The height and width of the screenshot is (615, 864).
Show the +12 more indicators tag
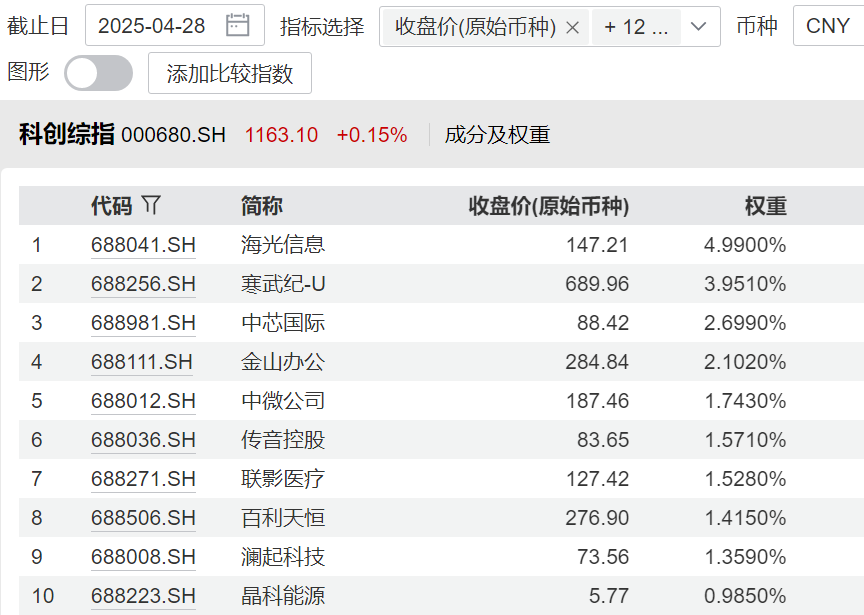(x=636, y=26)
